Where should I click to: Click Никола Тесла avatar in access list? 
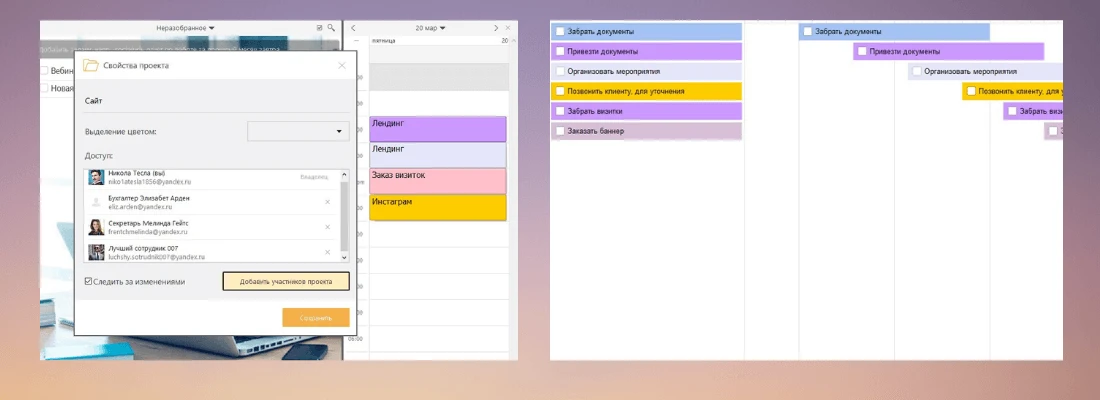pos(96,177)
